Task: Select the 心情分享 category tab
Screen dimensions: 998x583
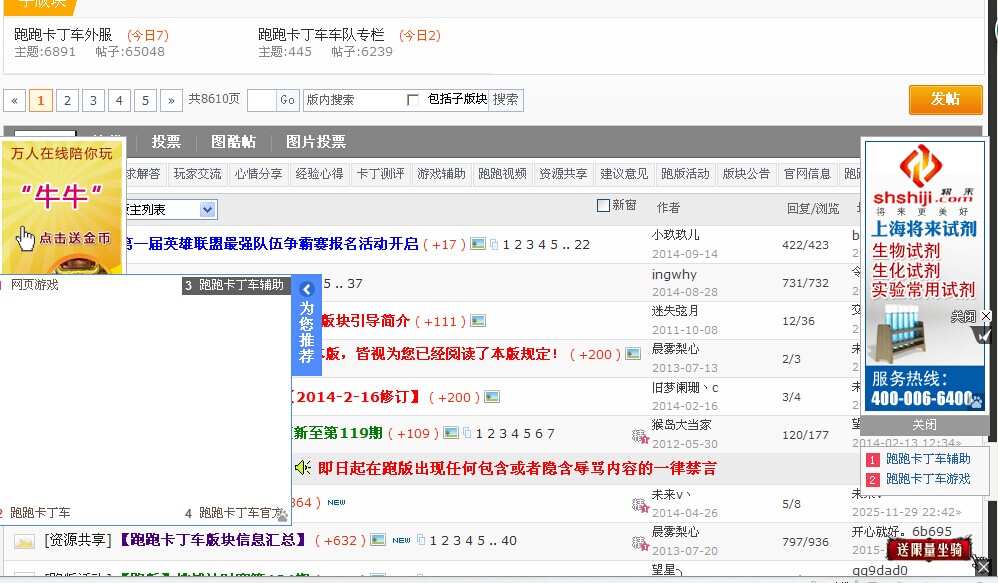Action: point(258,174)
